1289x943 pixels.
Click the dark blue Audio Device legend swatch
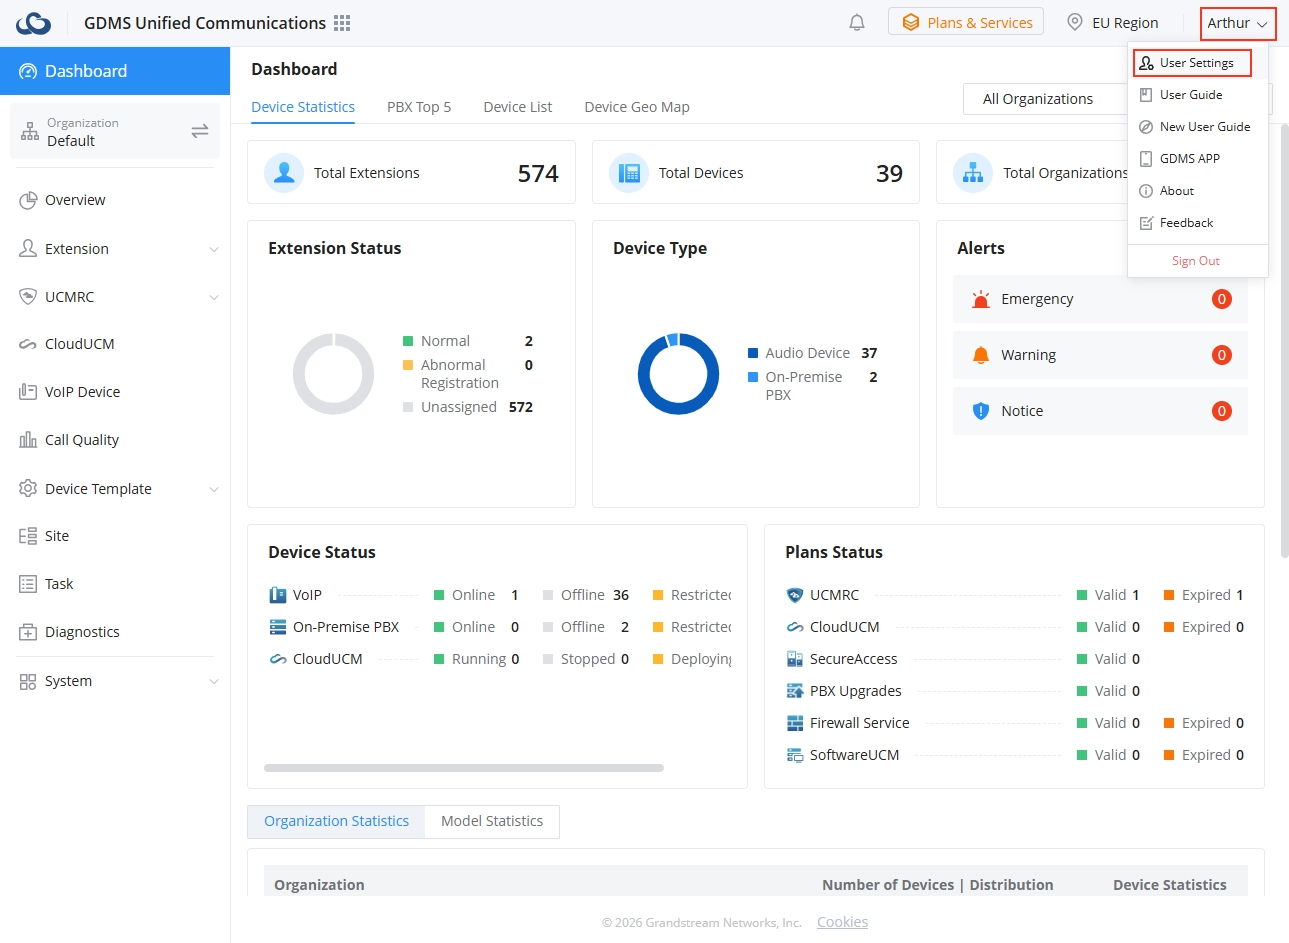[753, 353]
